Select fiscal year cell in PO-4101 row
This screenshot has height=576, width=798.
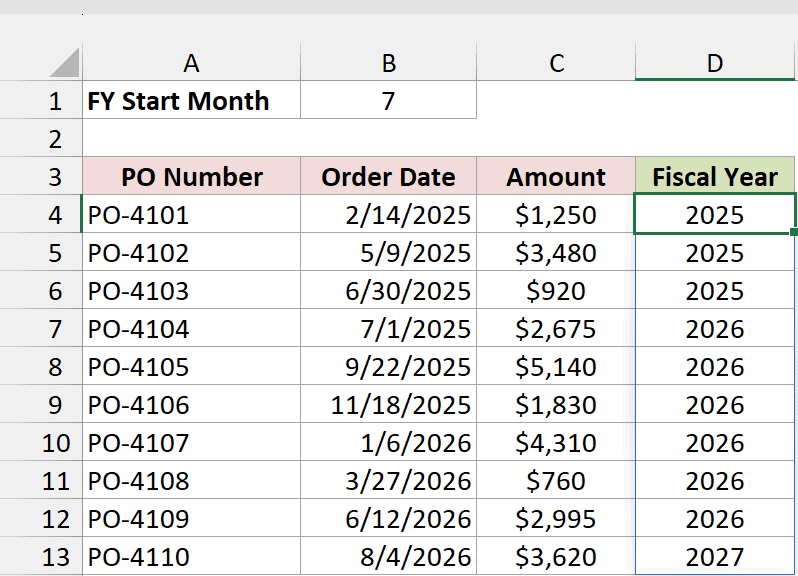(x=715, y=214)
